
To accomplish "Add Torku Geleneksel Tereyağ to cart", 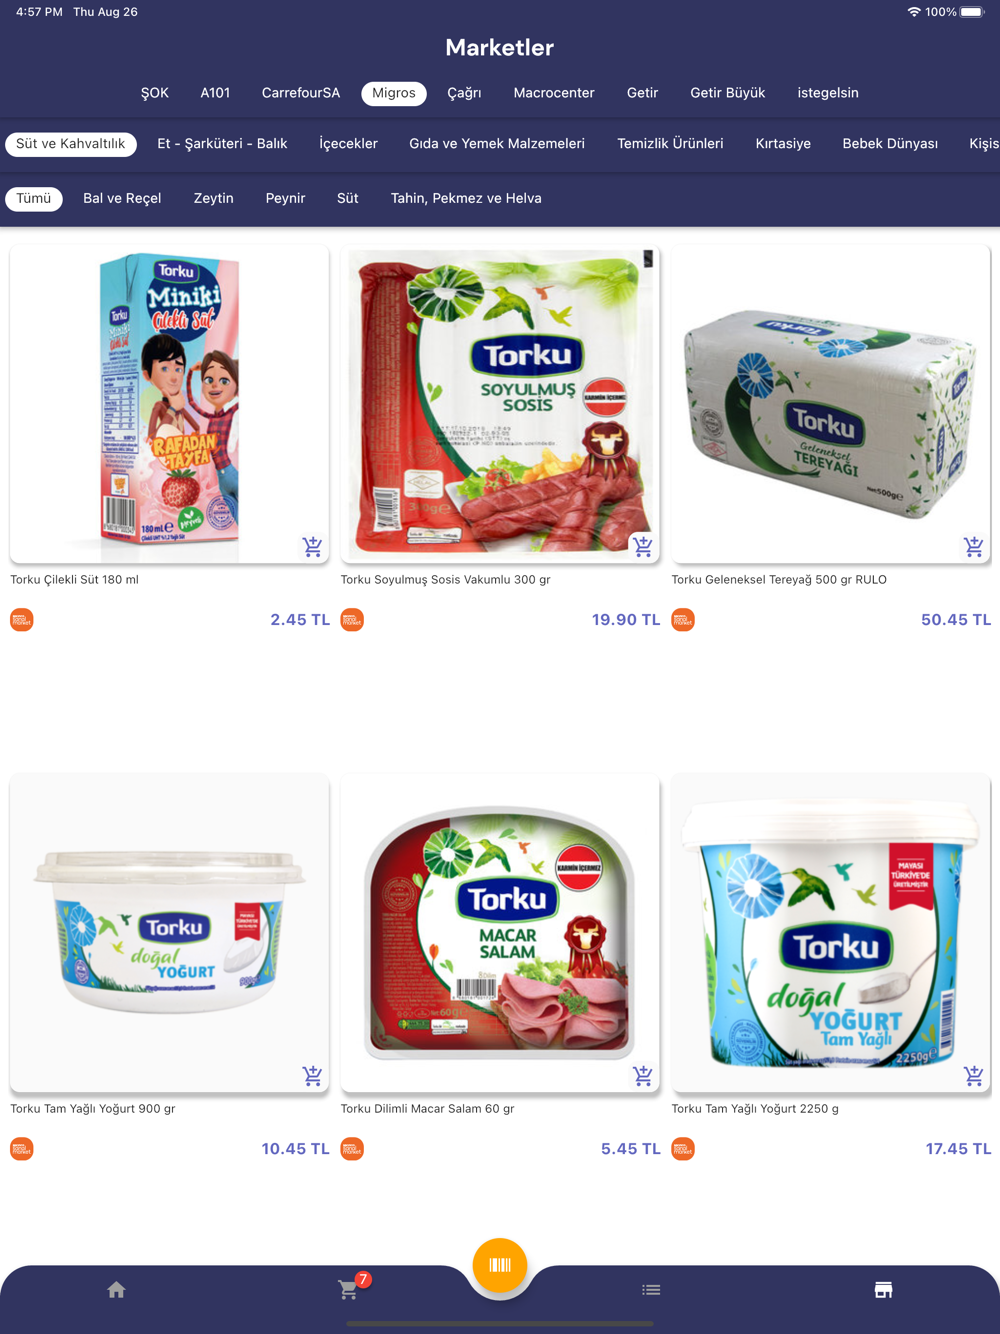I will tap(973, 546).
